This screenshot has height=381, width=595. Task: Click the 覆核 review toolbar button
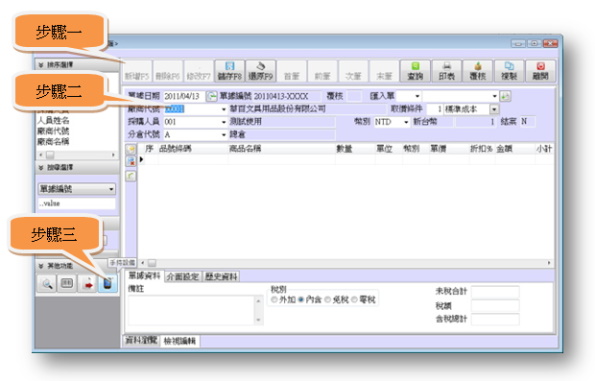pyautogui.click(x=478, y=71)
